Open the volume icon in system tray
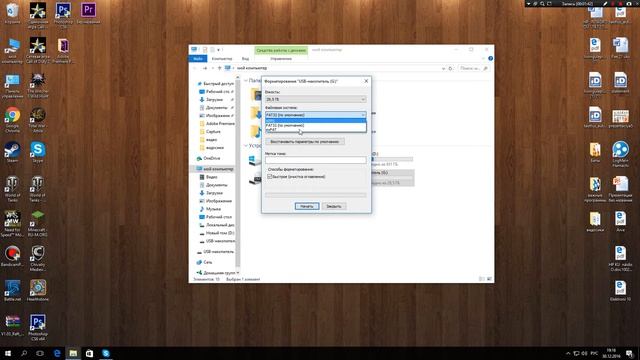 coord(584,353)
